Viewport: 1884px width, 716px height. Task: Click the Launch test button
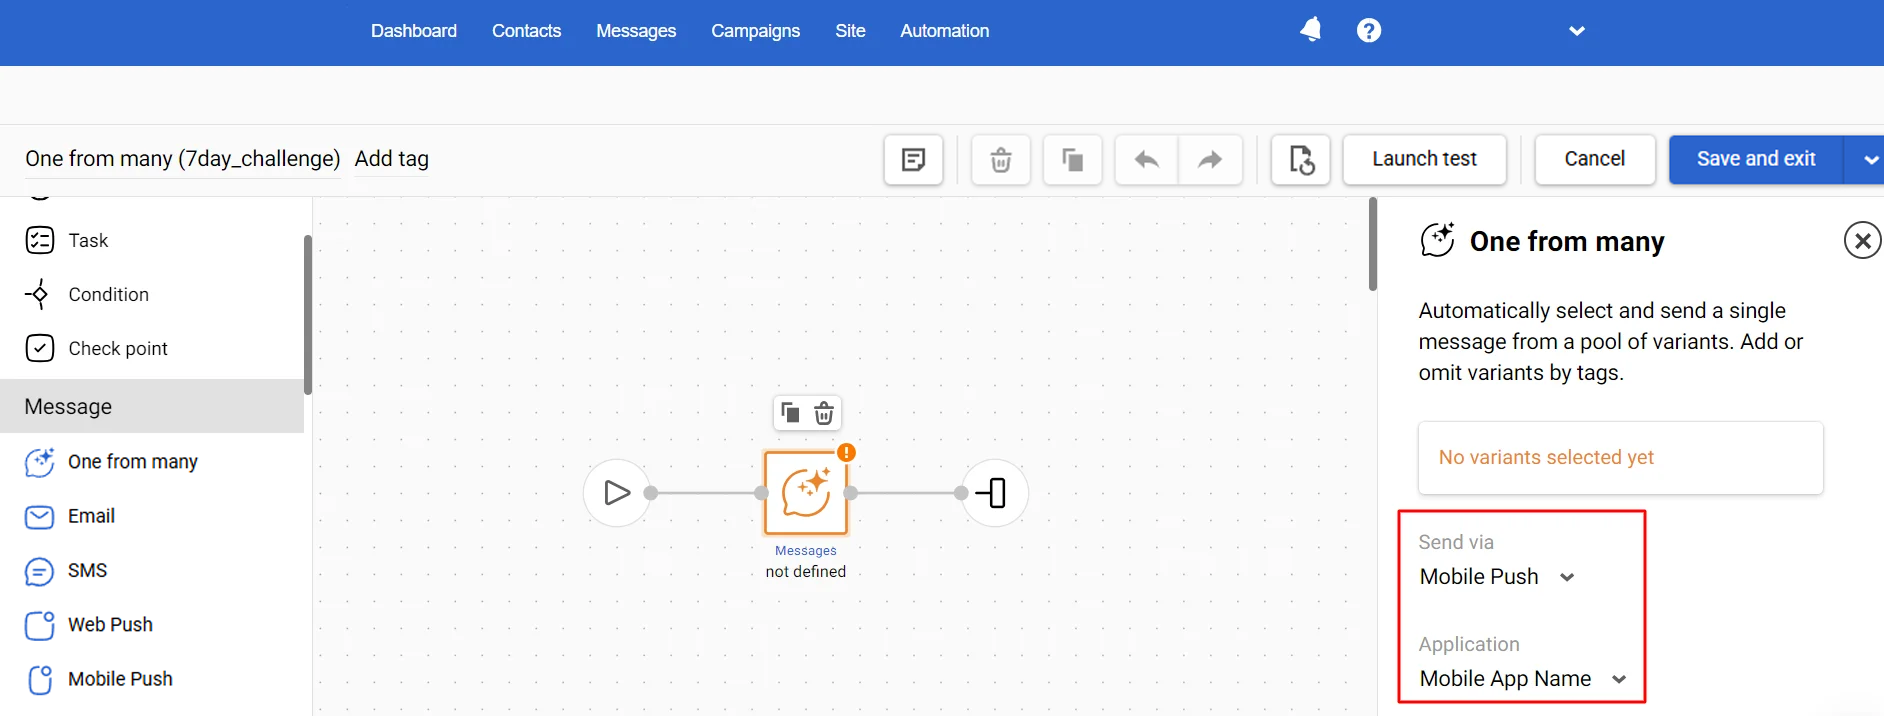point(1424,160)
